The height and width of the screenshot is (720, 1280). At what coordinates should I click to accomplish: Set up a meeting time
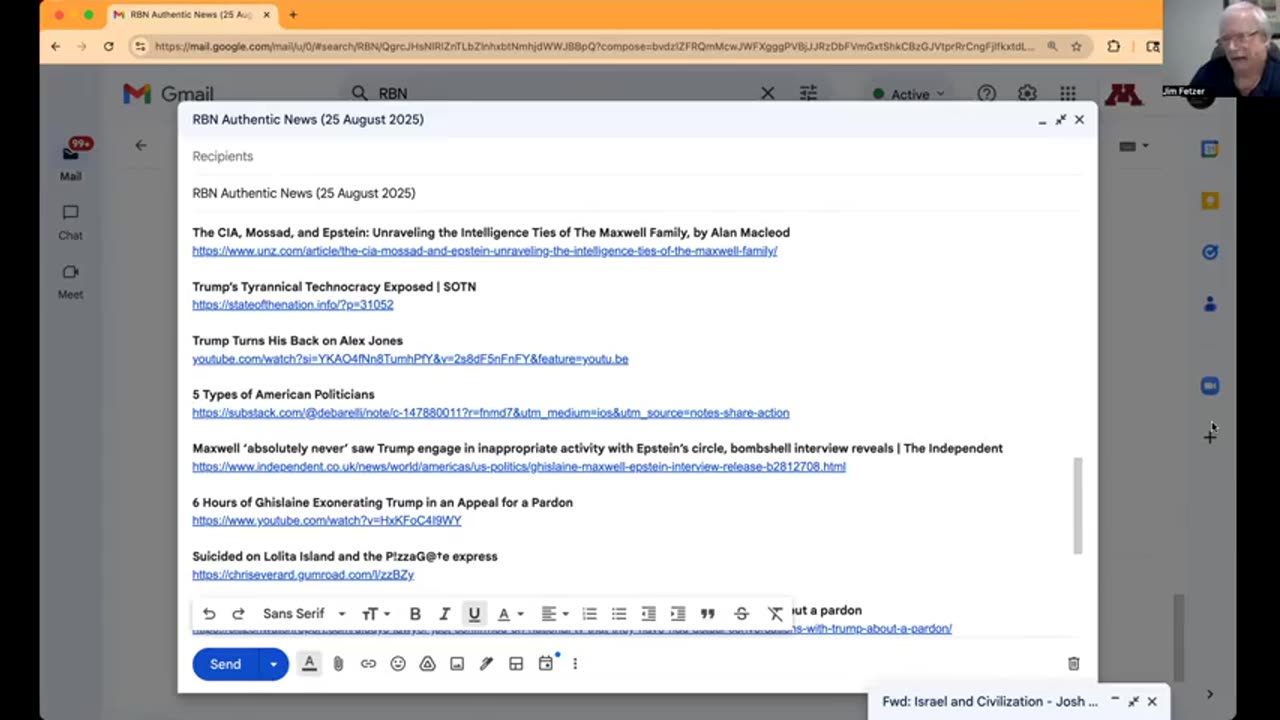(x=546, y=664)
